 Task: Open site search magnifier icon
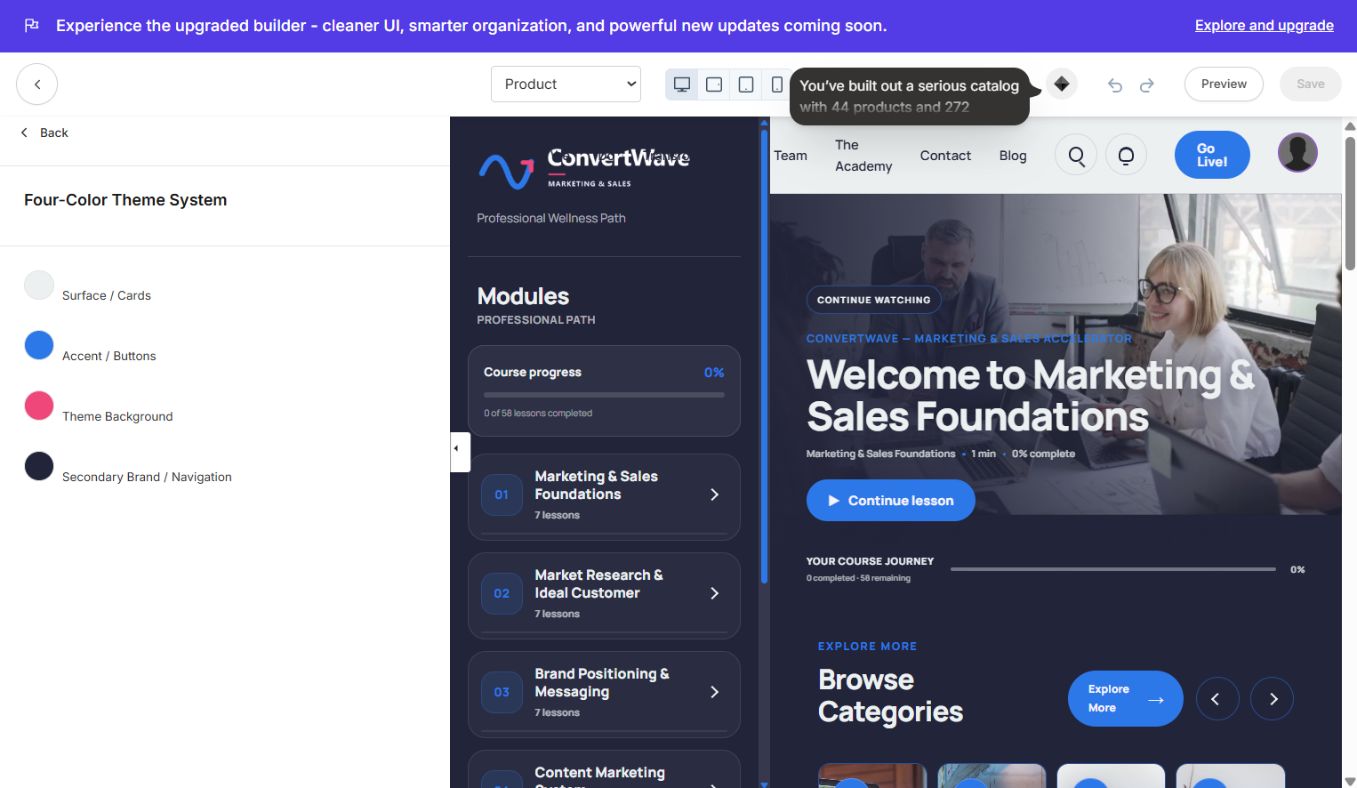(x=1076, y=155)
